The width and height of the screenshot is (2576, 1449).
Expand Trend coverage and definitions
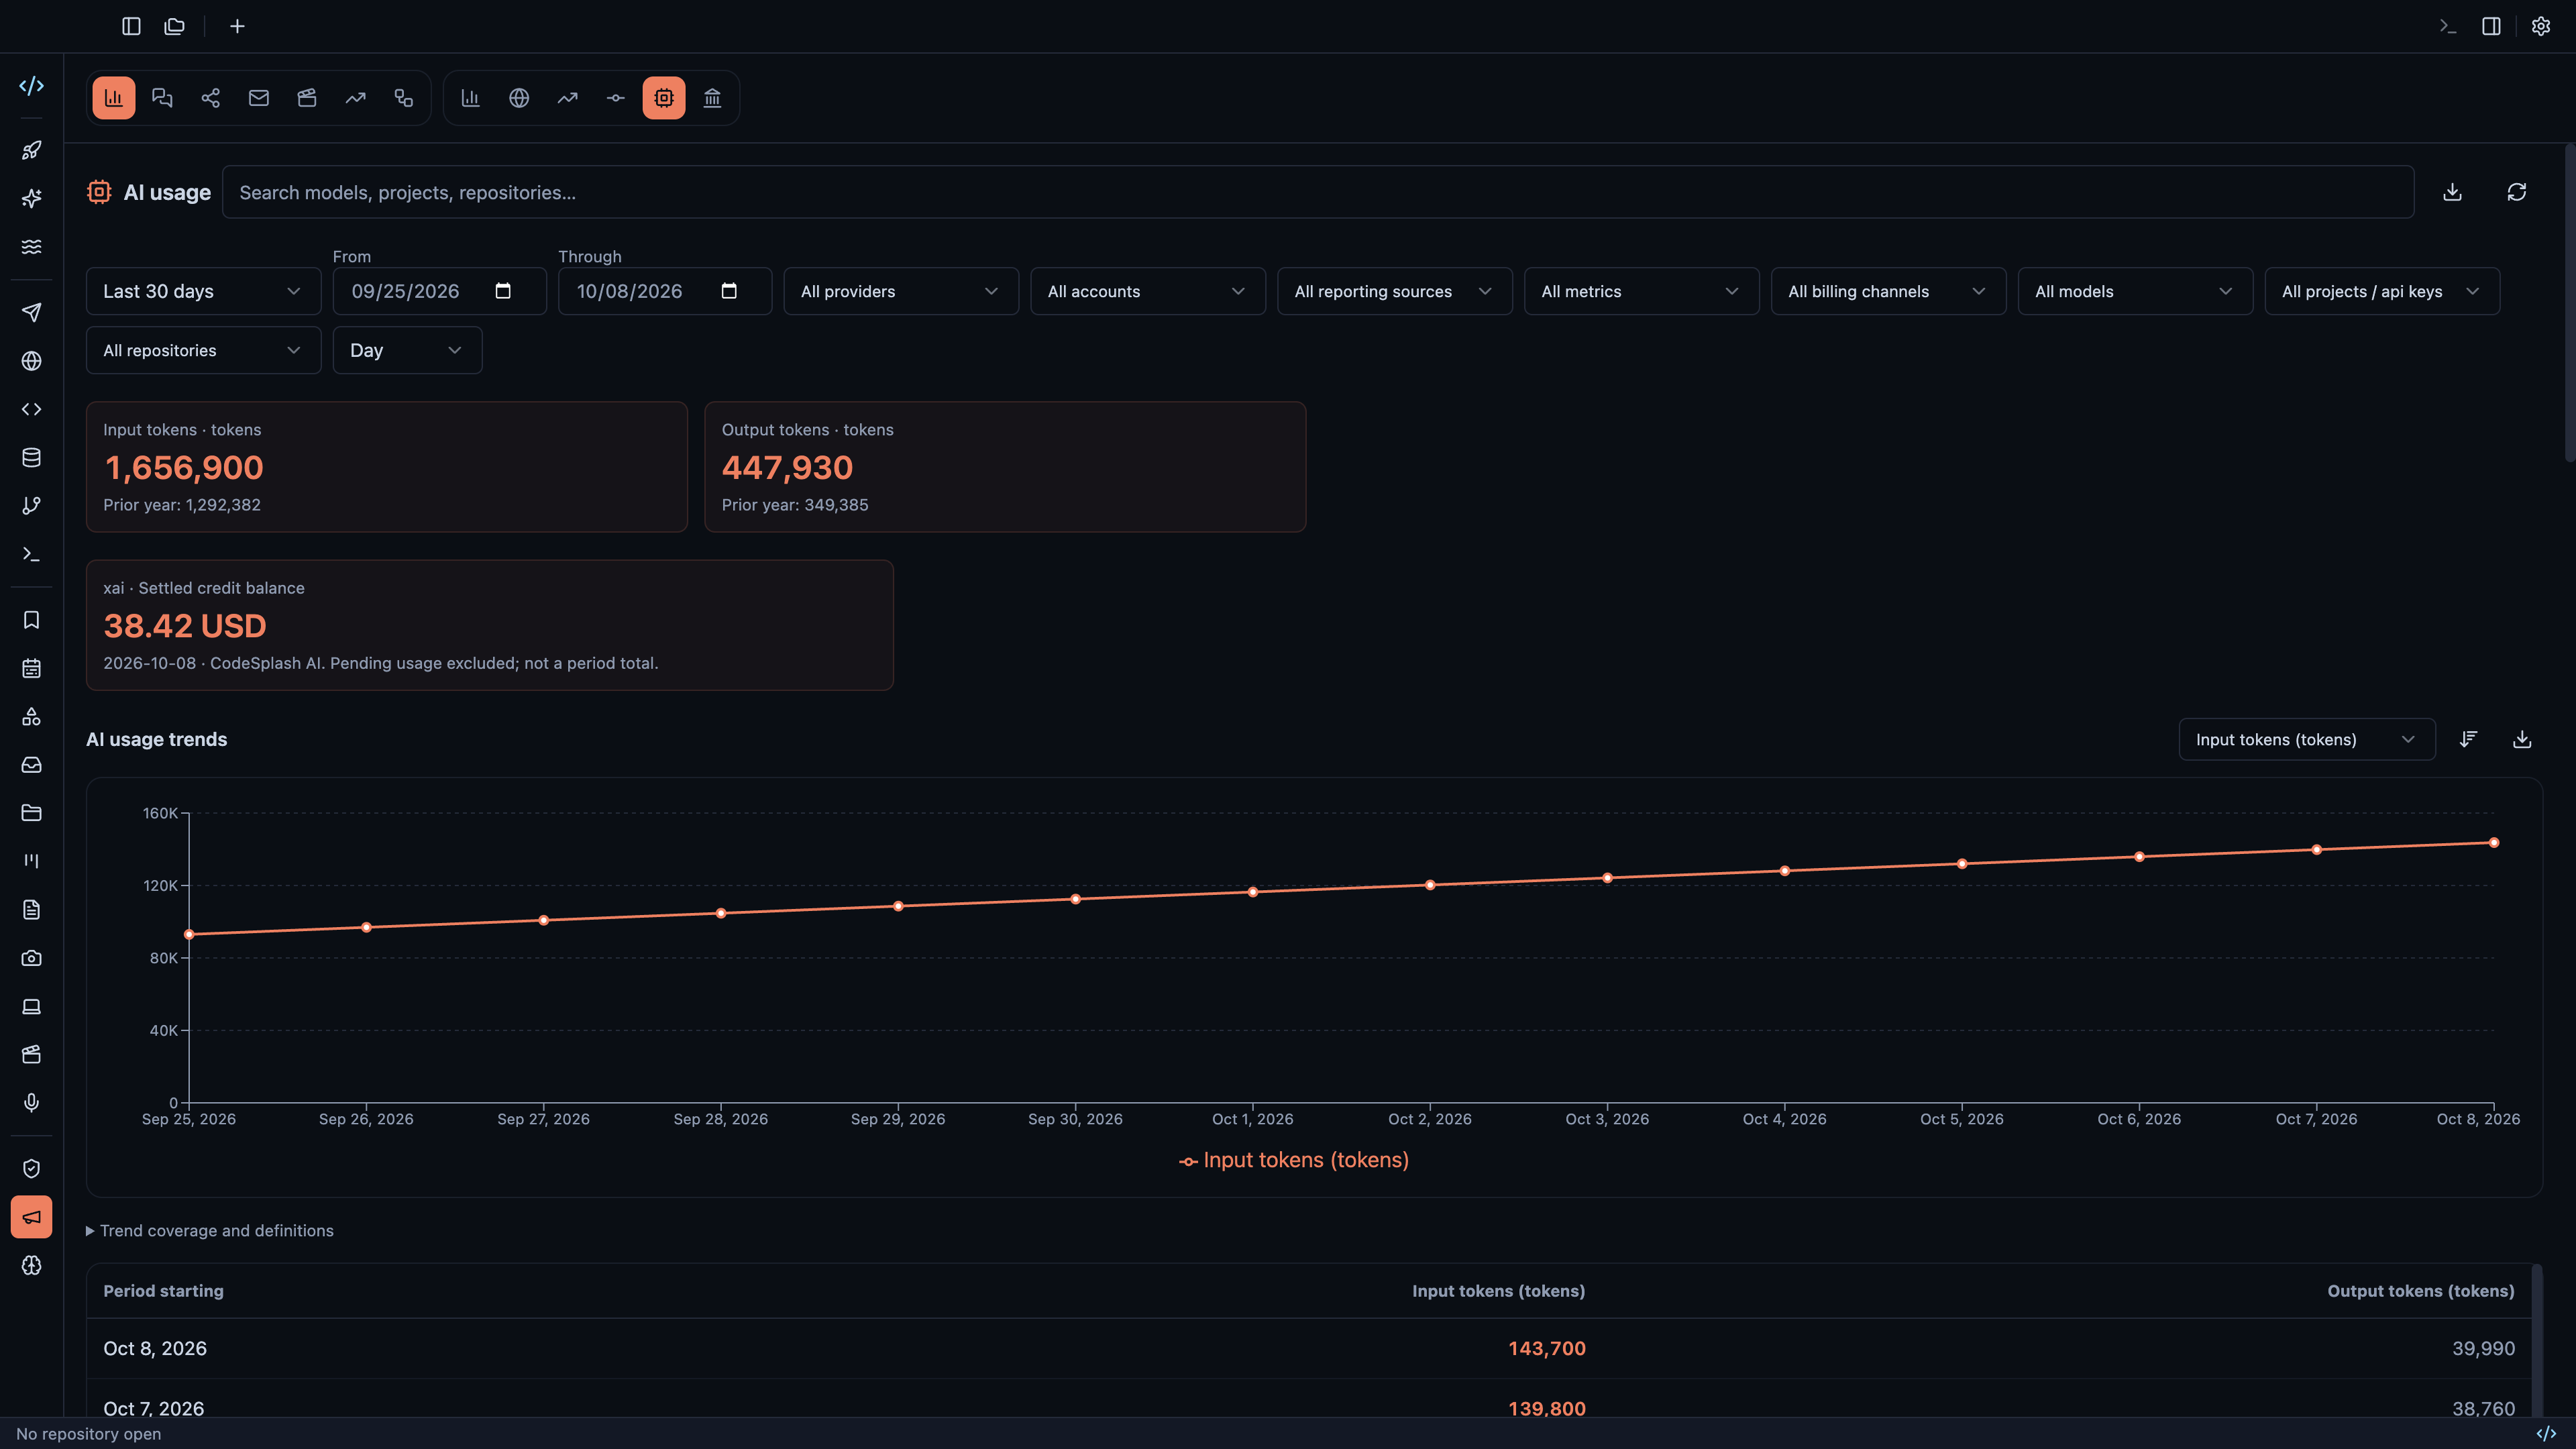(210, 1230)
